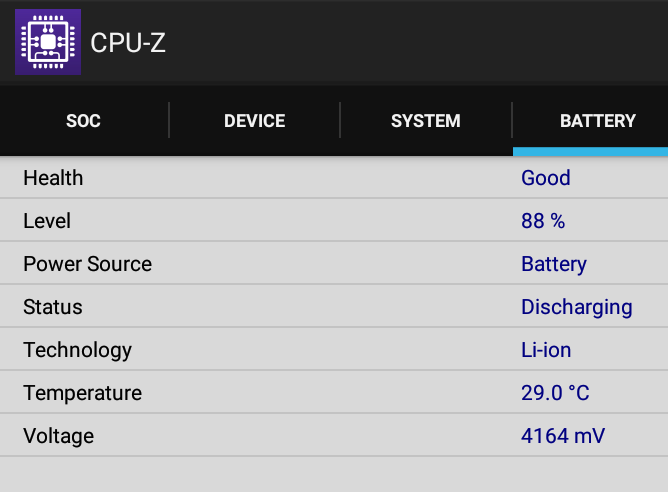Select the Technology row label

coord(78,351)
